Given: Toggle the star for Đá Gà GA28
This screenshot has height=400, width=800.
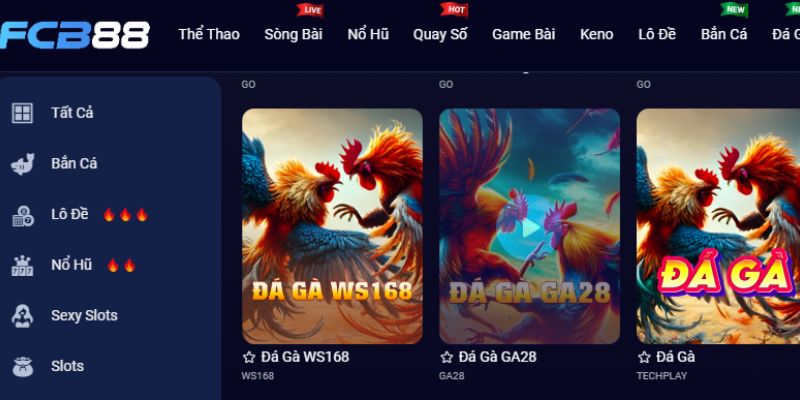Looking at the screenshot, I should (x=446, y=357).
